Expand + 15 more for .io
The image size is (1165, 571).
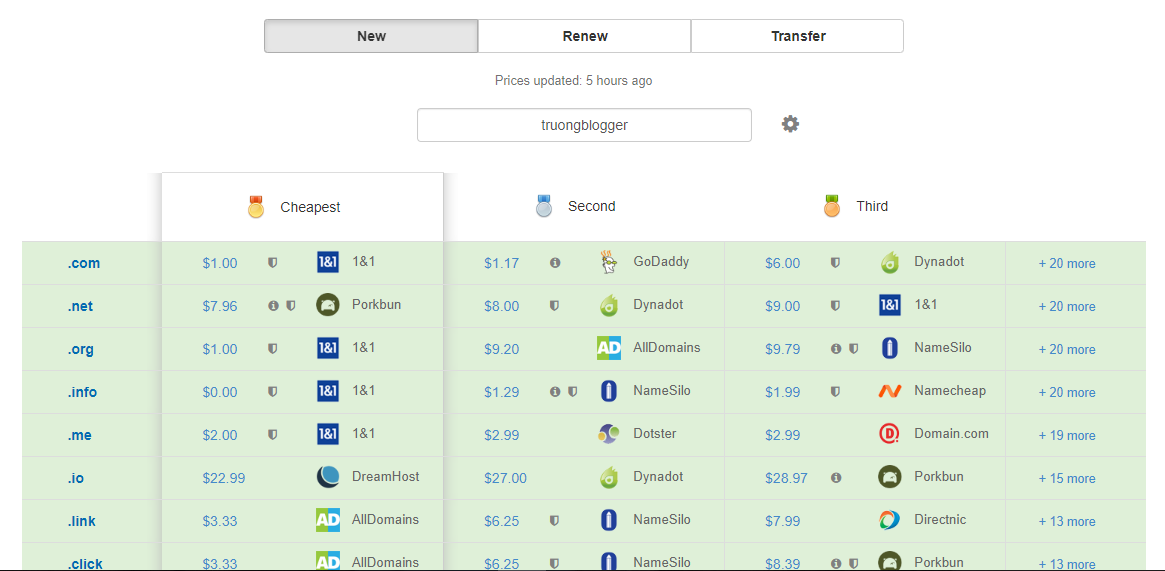tap(1067, 479)
